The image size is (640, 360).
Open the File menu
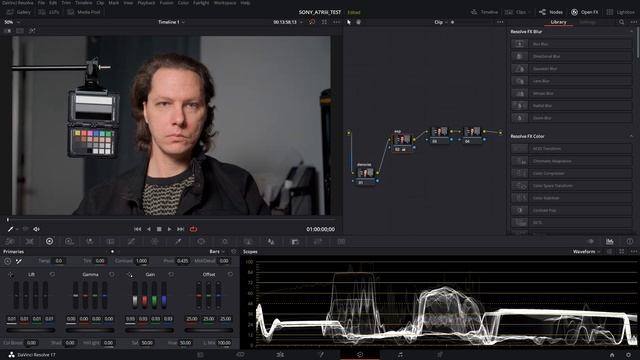point(41,3)
